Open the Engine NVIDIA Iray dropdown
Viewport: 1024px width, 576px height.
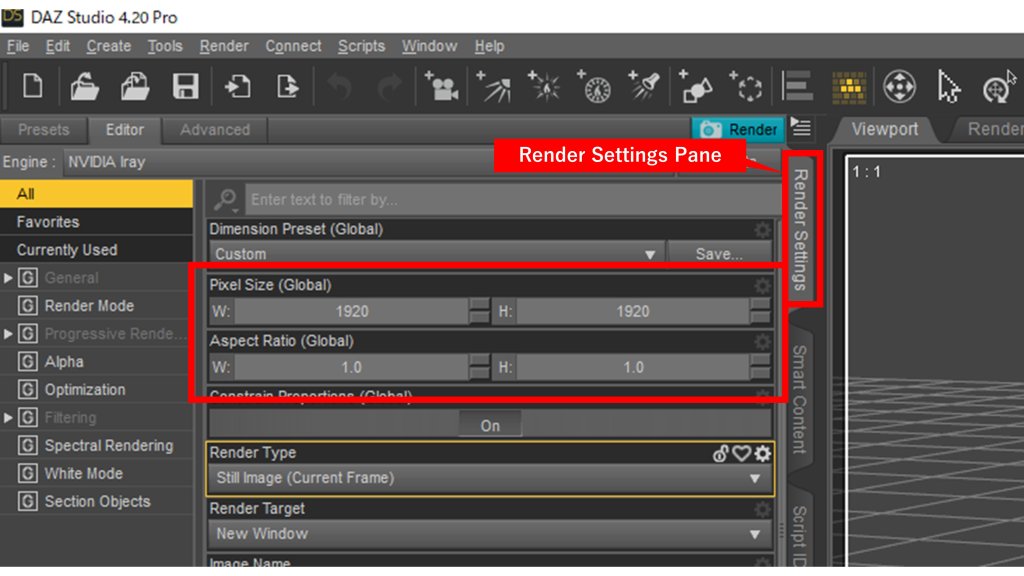[x=369, y=162]
